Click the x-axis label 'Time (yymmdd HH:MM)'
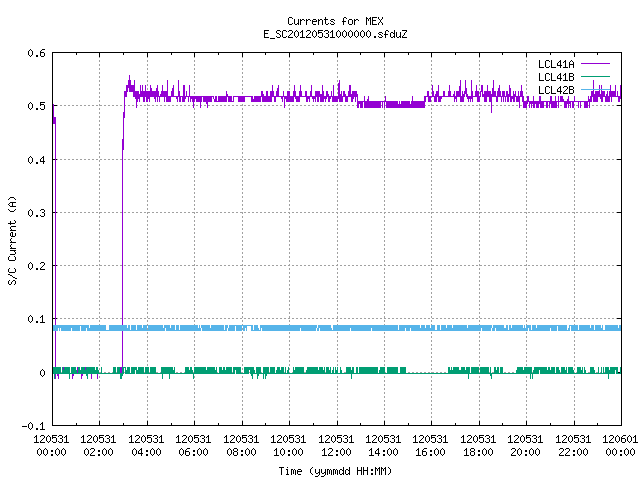The height and width of the screenshot is (480, 640). (335, 471)
